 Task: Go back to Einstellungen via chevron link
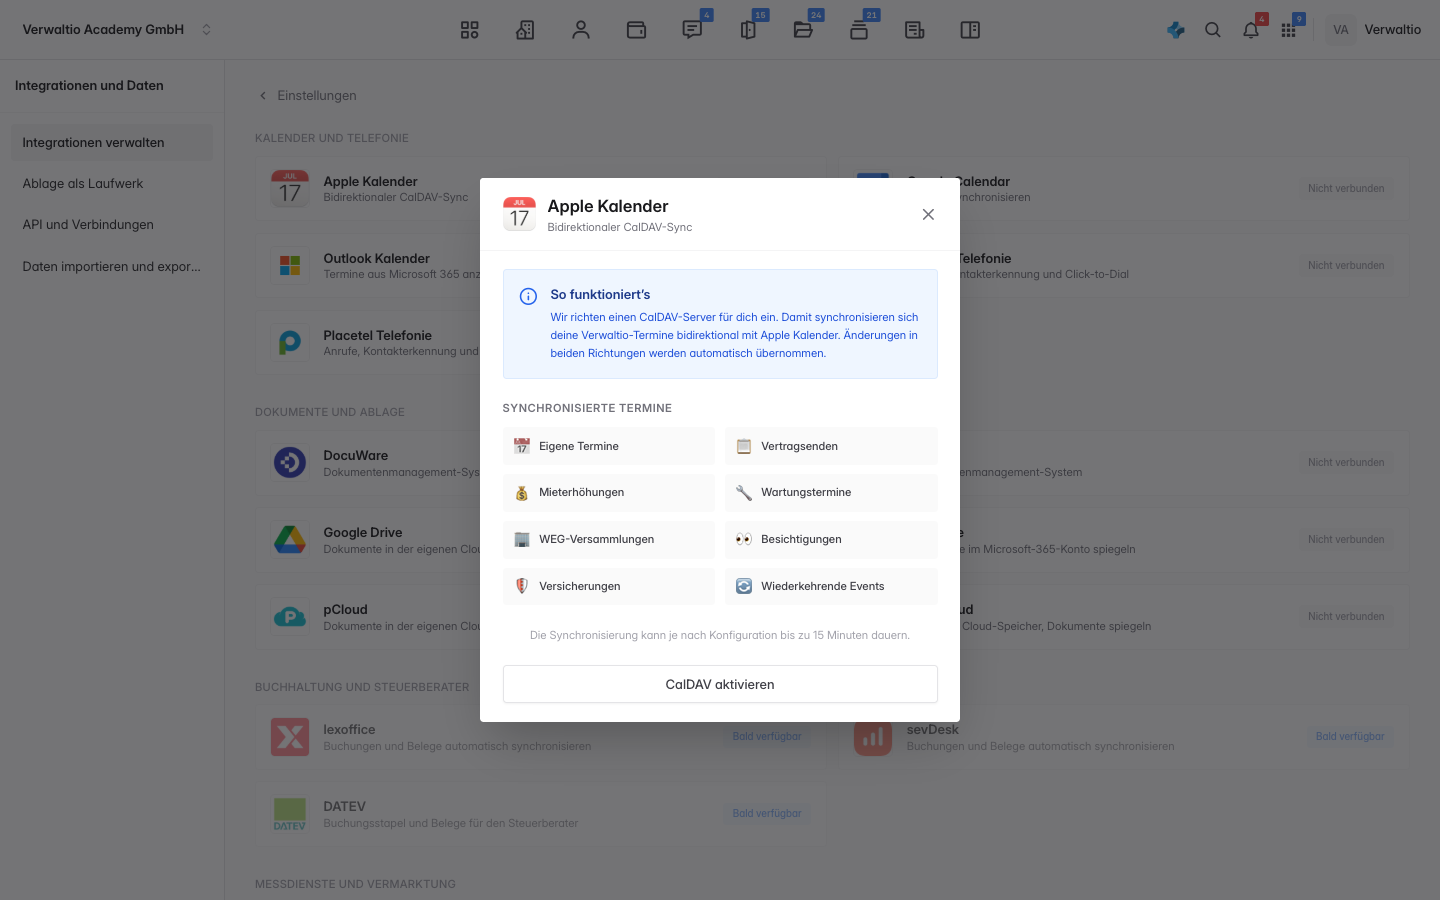pyautogui.click(x=308, y=96)
